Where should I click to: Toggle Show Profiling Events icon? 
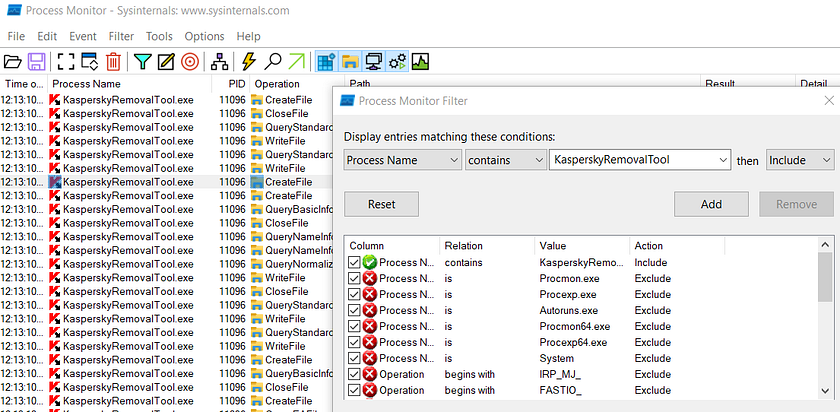(421, 62)
